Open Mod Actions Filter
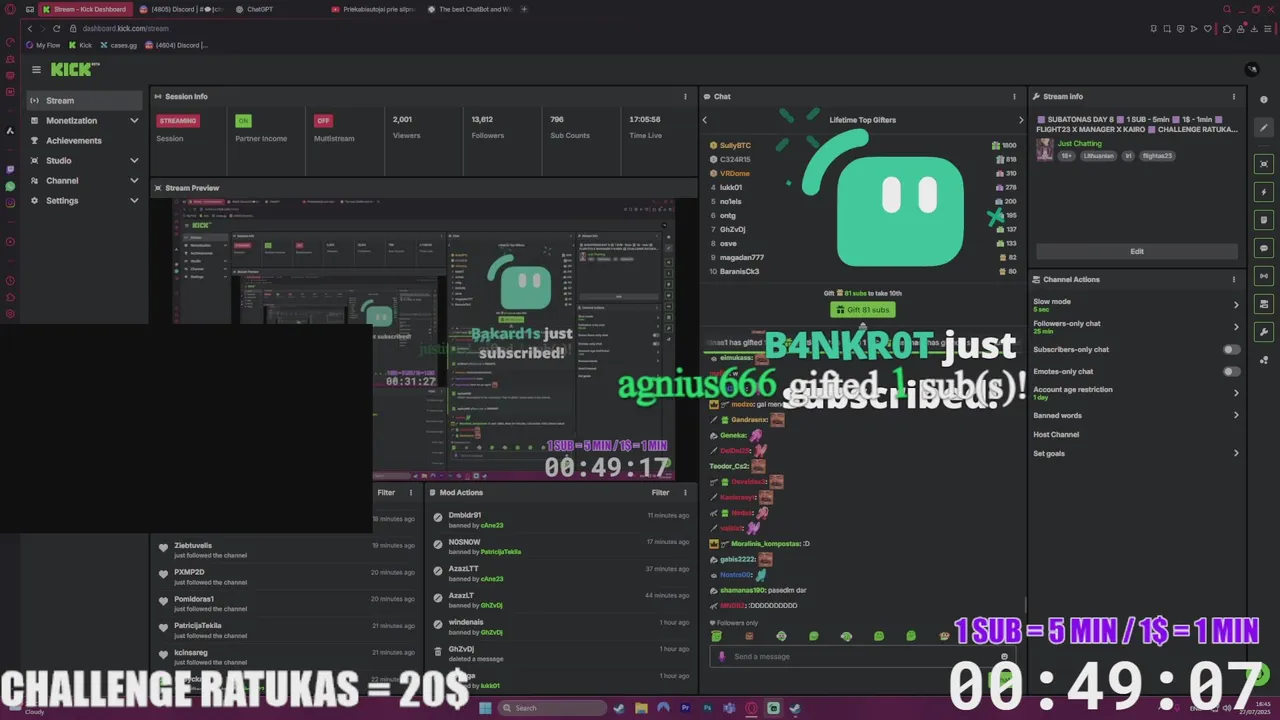 pyautogui.click(x=660, y=493)
